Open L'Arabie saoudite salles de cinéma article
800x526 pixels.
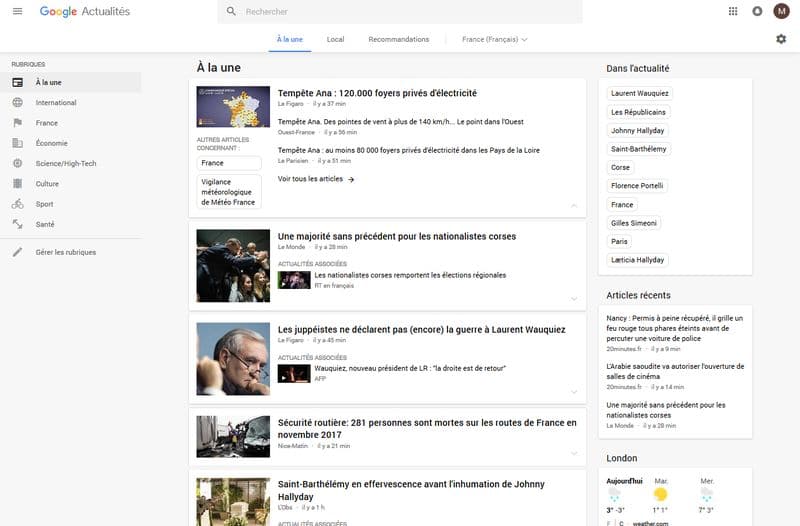click(675, 371)
